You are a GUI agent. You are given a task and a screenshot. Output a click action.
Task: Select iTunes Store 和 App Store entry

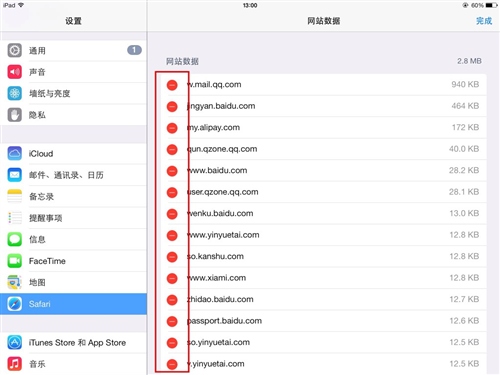pos(77,343)
